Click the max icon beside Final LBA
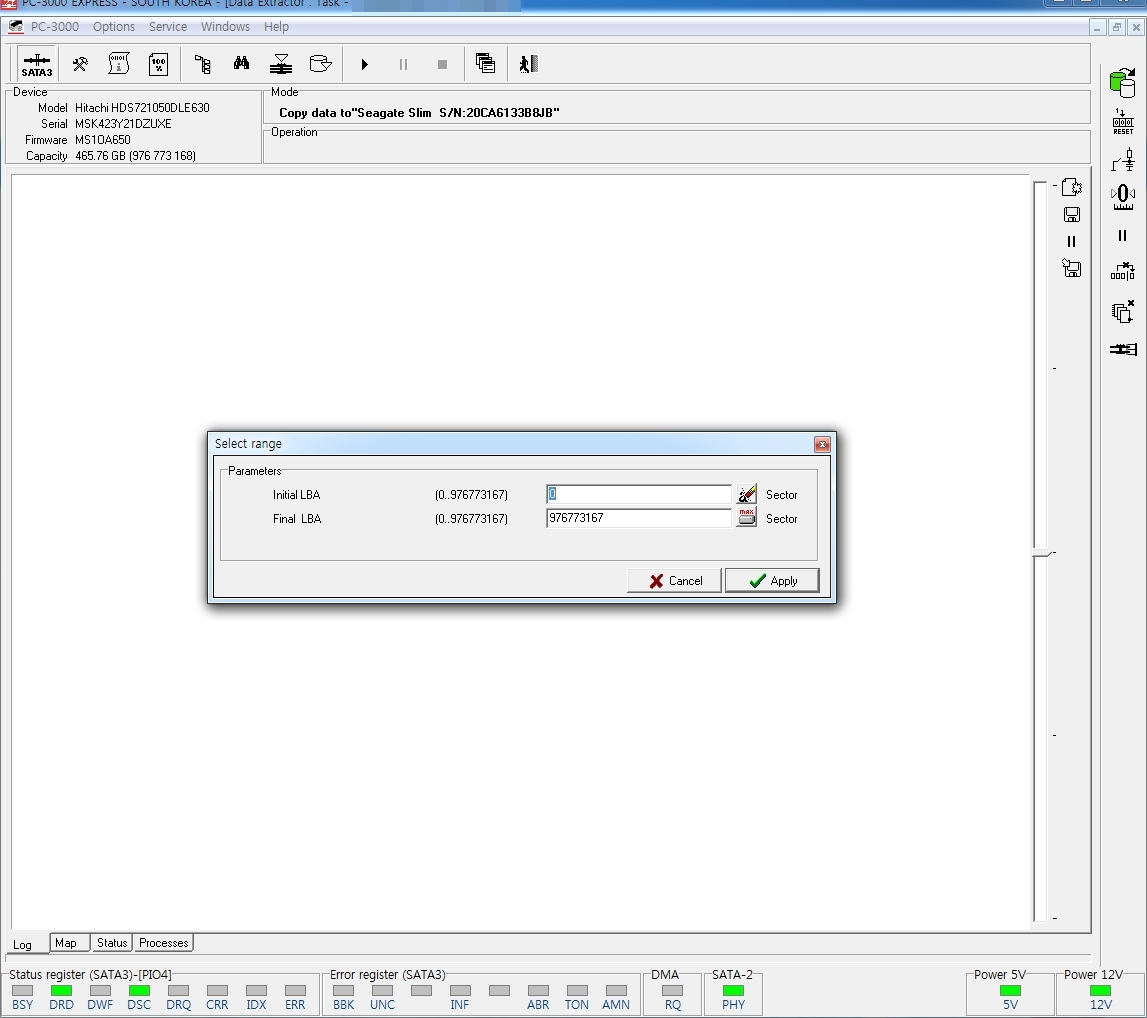Viewport: 1147px width, 1018px height. point(746,517)
